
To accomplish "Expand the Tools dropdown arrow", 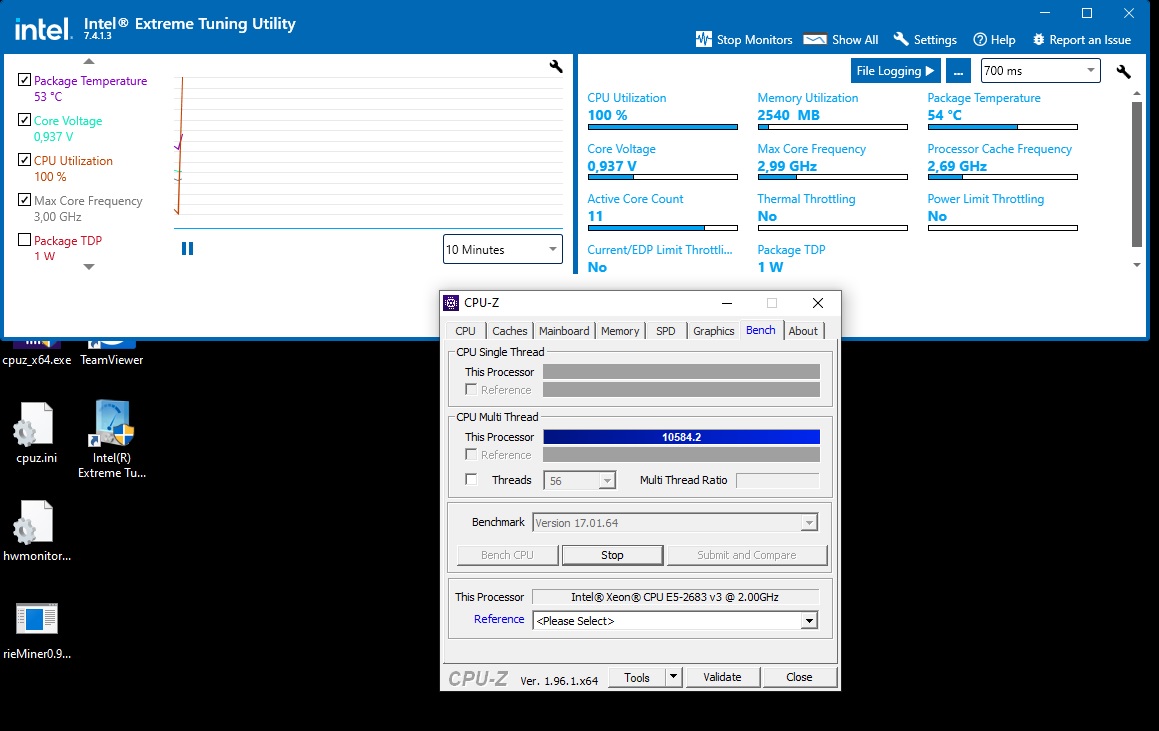I will click(x=673, y=677).
